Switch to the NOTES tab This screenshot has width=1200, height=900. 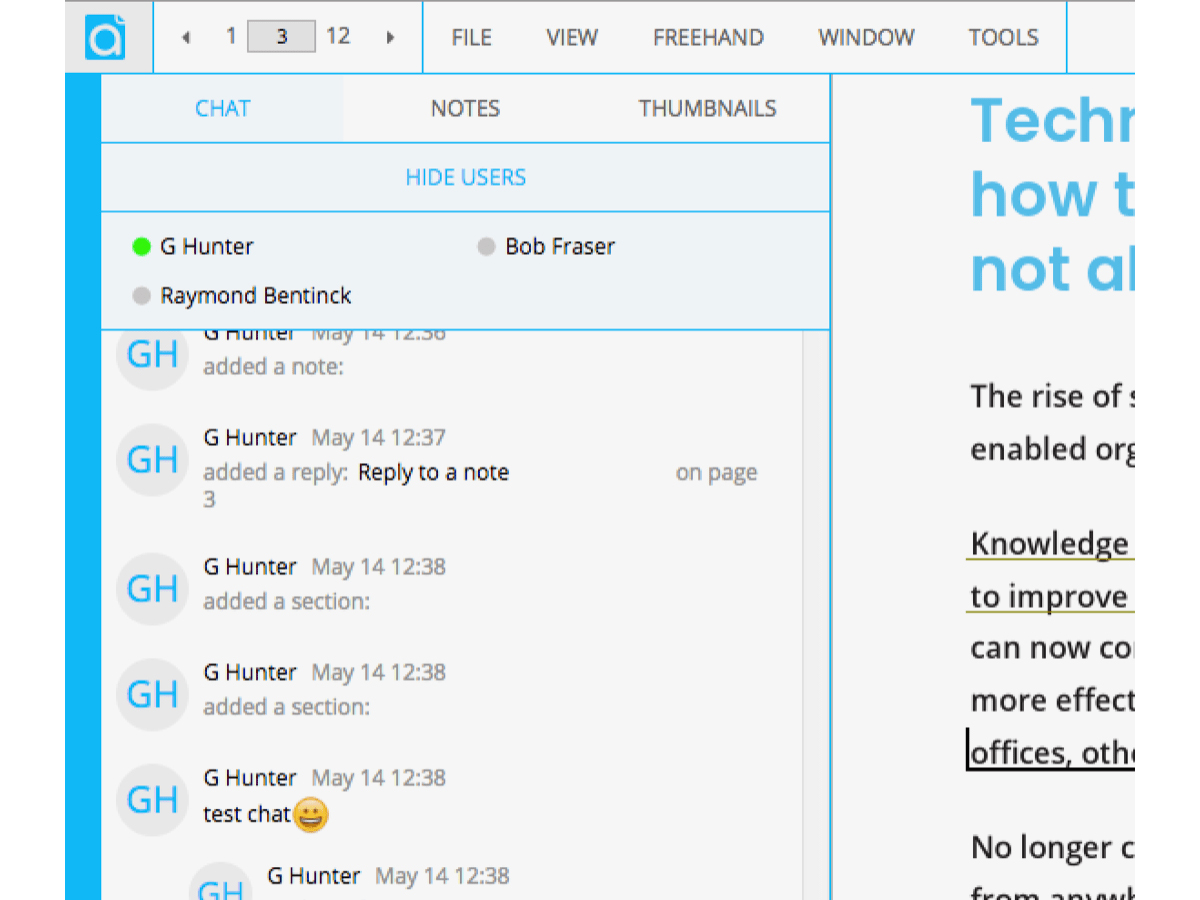pyautogui.click(x=465, y=109)
